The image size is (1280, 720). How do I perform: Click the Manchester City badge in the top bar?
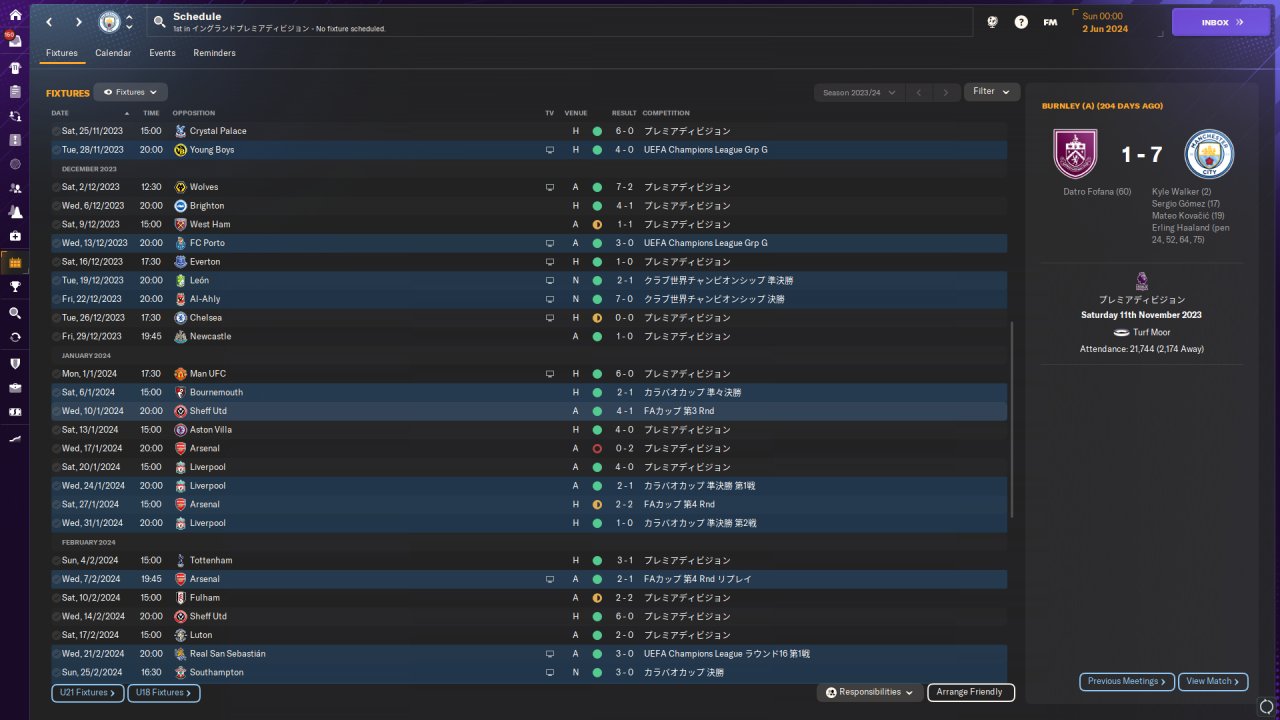coord(109,22)
